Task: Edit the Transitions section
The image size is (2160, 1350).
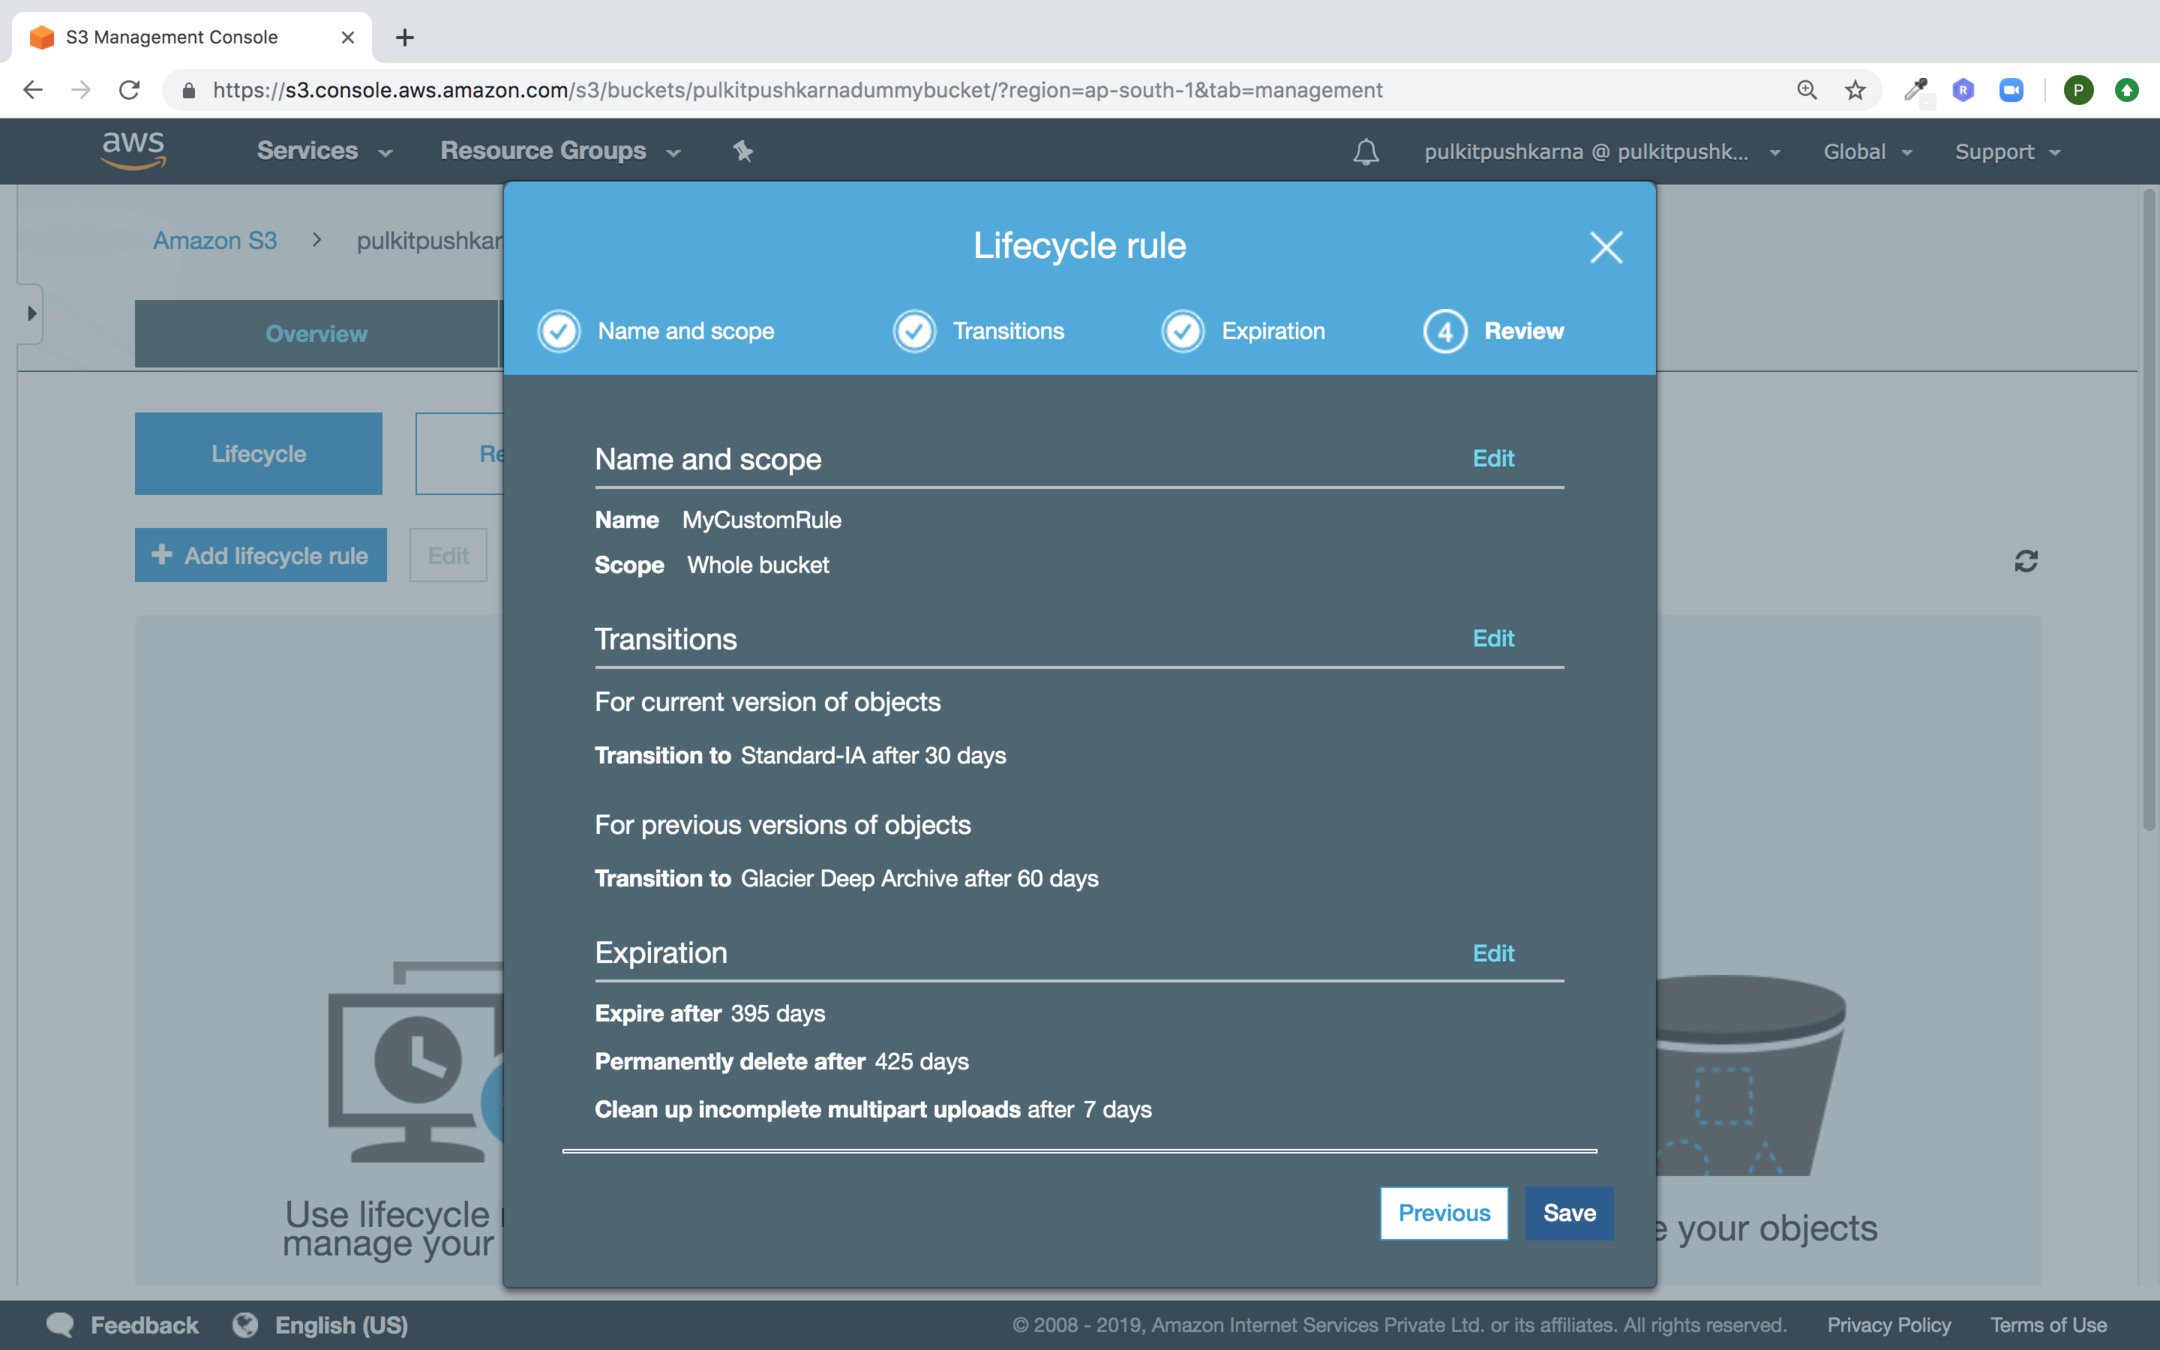Action: click(x=1493, y=638)
